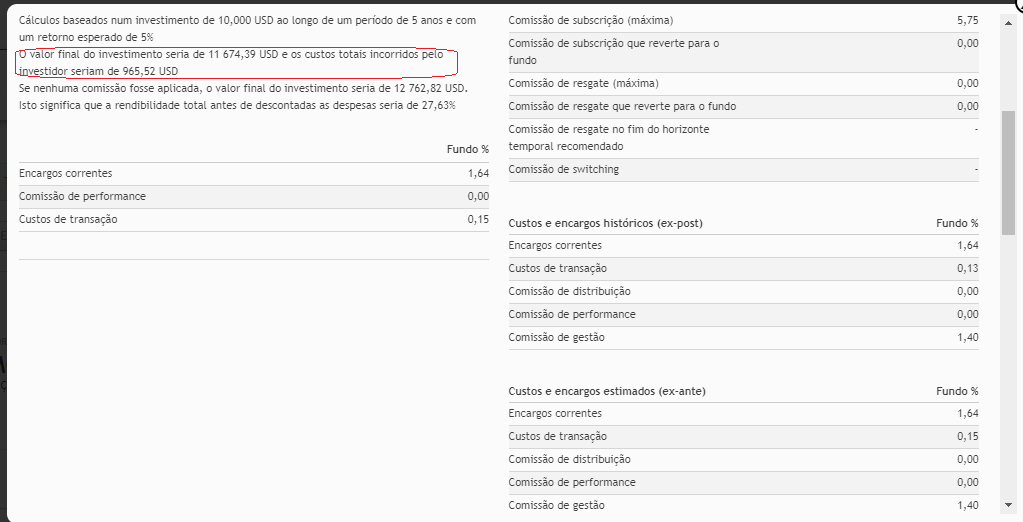Click the 0,13 transaction cost value
The height and width of the screenshot is (522, 1023).
967,268
